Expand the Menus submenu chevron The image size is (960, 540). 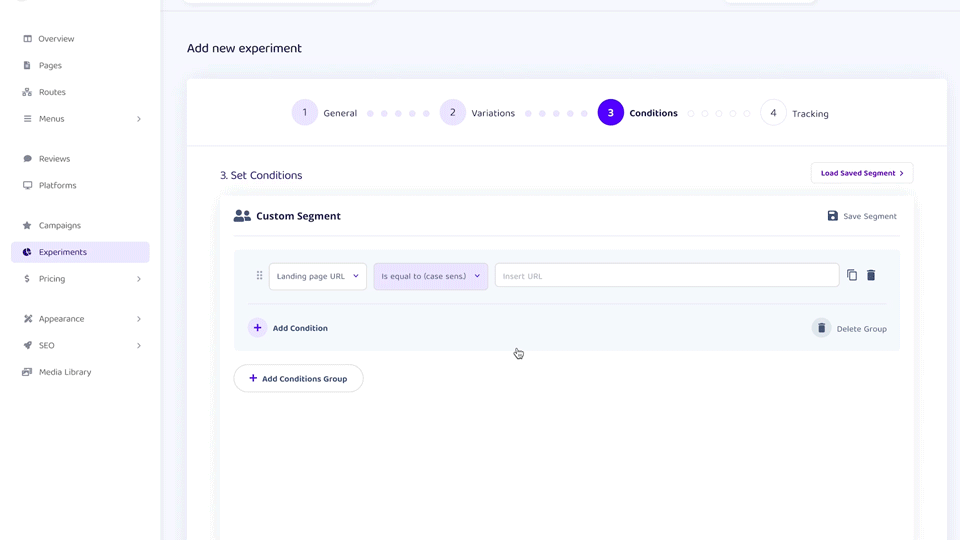pos(138,119)
